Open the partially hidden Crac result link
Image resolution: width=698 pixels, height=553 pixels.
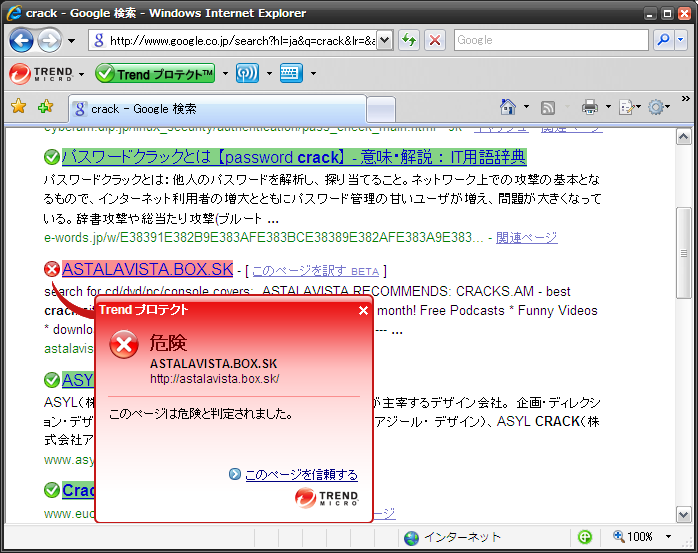point(78,490)
